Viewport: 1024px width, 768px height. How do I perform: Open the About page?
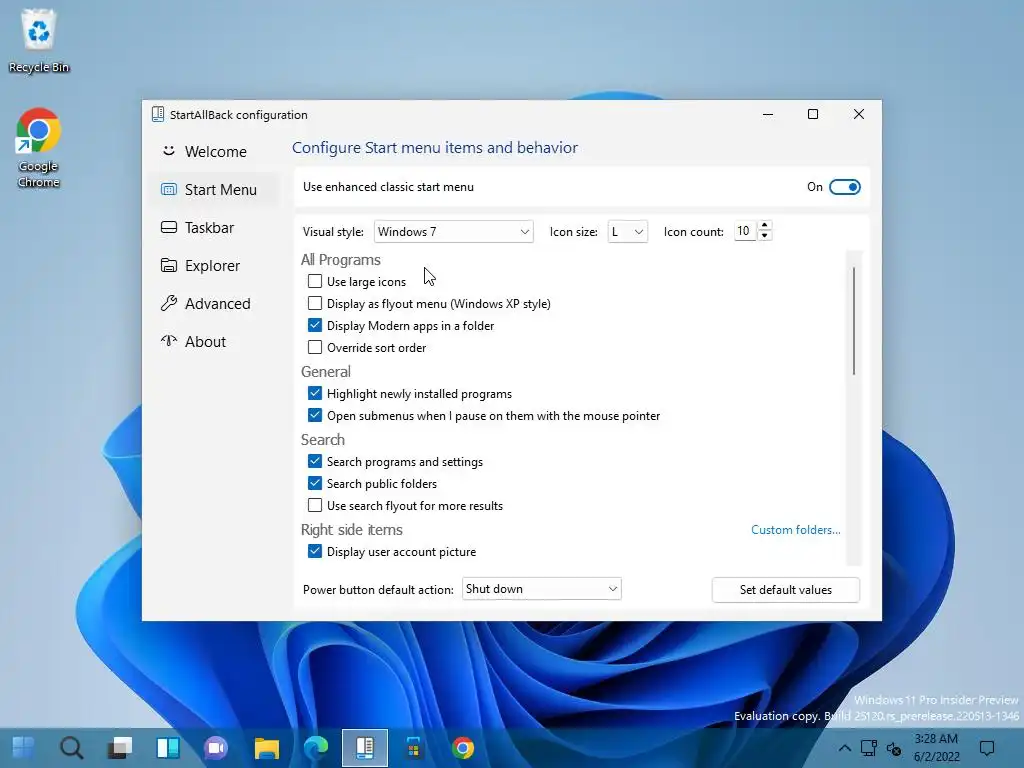pos(215,342)
